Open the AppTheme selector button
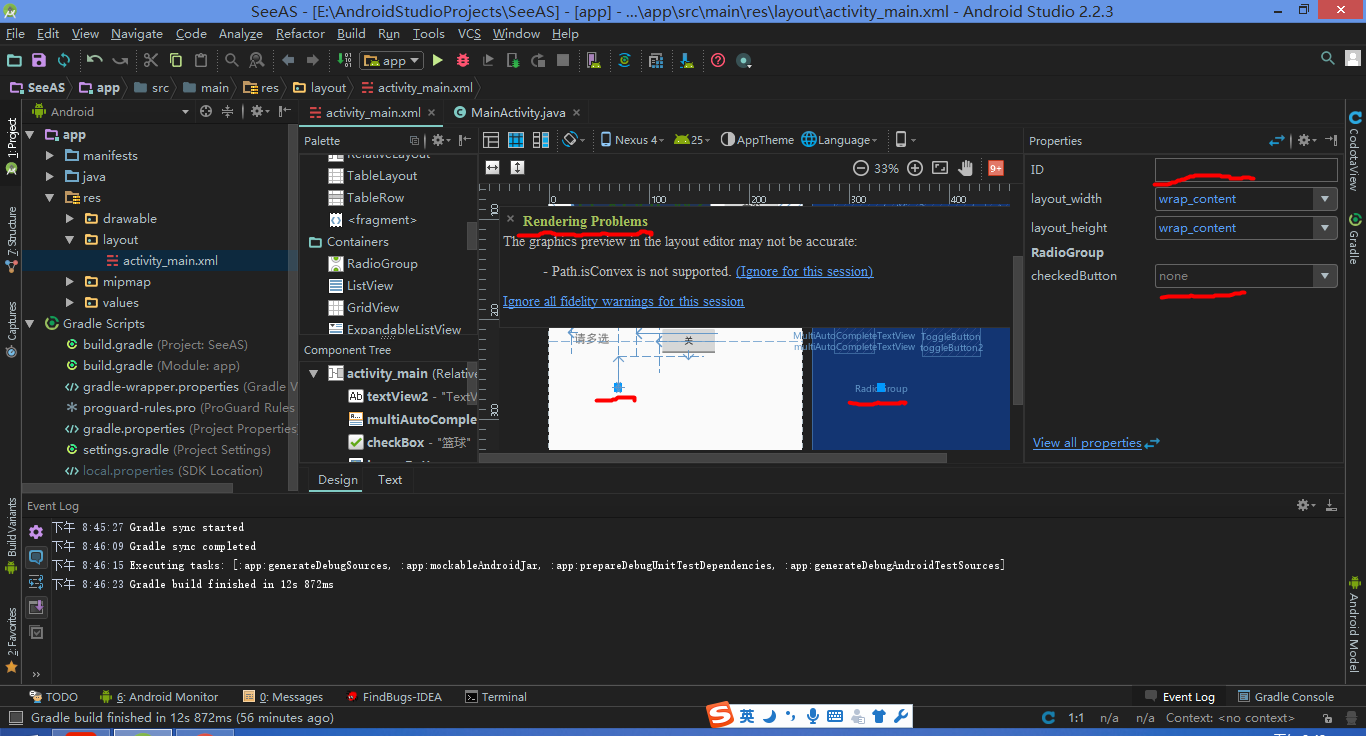 tap(757, 140)
